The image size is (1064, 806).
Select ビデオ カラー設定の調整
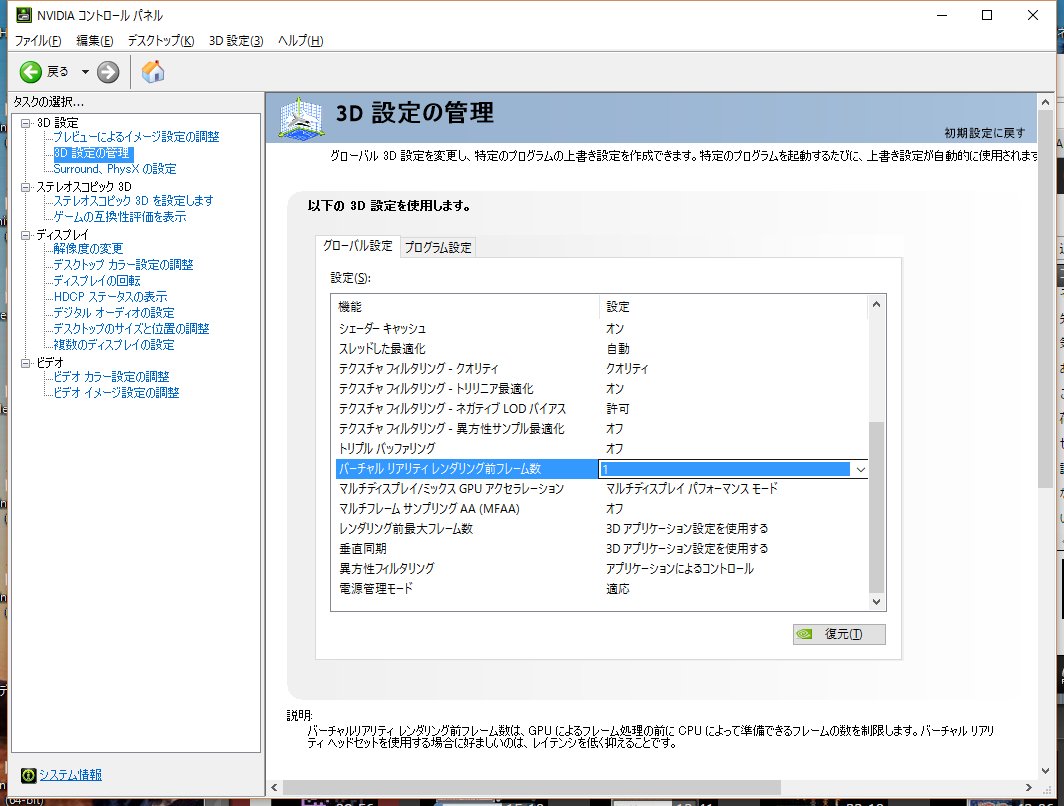point(111,377)
